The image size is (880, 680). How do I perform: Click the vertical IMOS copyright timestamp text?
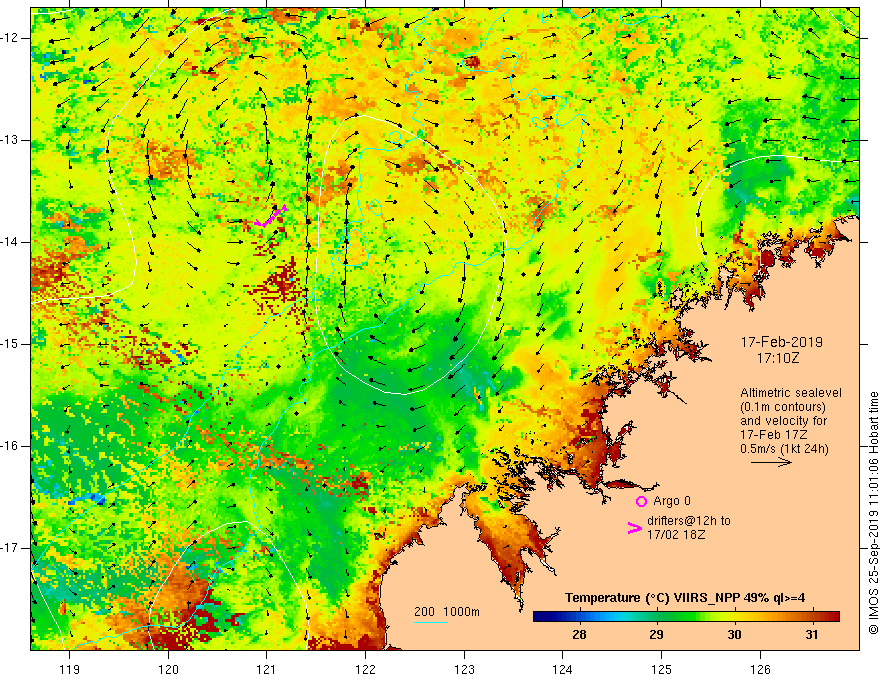[x=873, y=513]
